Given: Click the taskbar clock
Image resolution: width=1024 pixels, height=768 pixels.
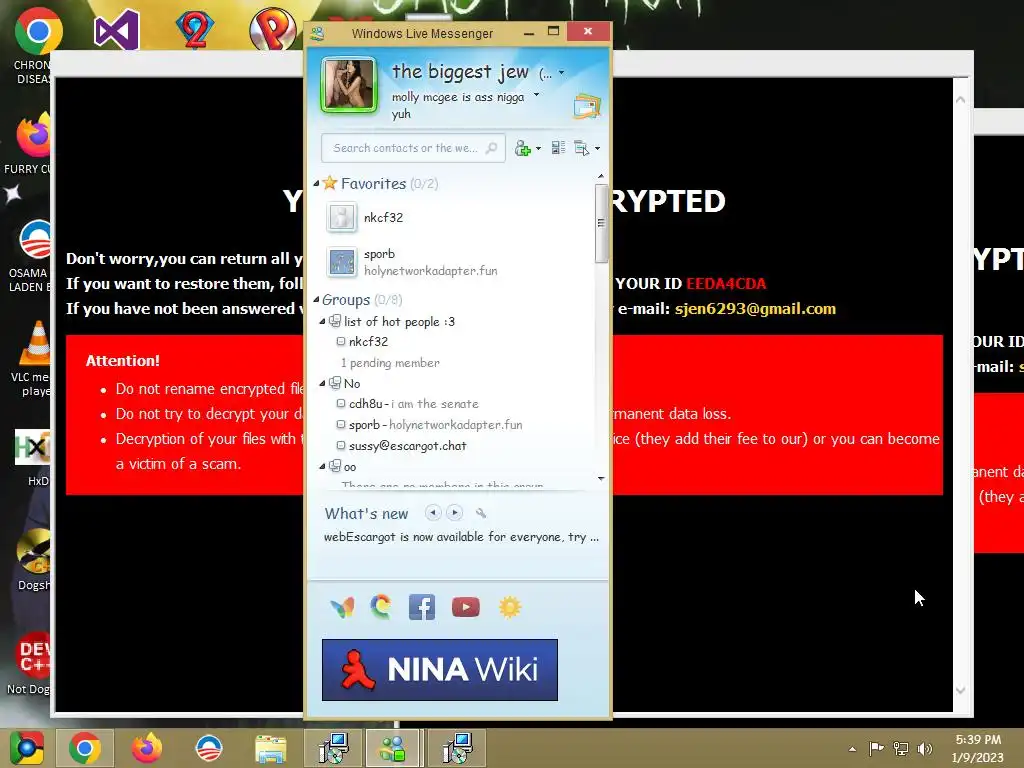Looking at the screenshot, I should coord(978,748).
